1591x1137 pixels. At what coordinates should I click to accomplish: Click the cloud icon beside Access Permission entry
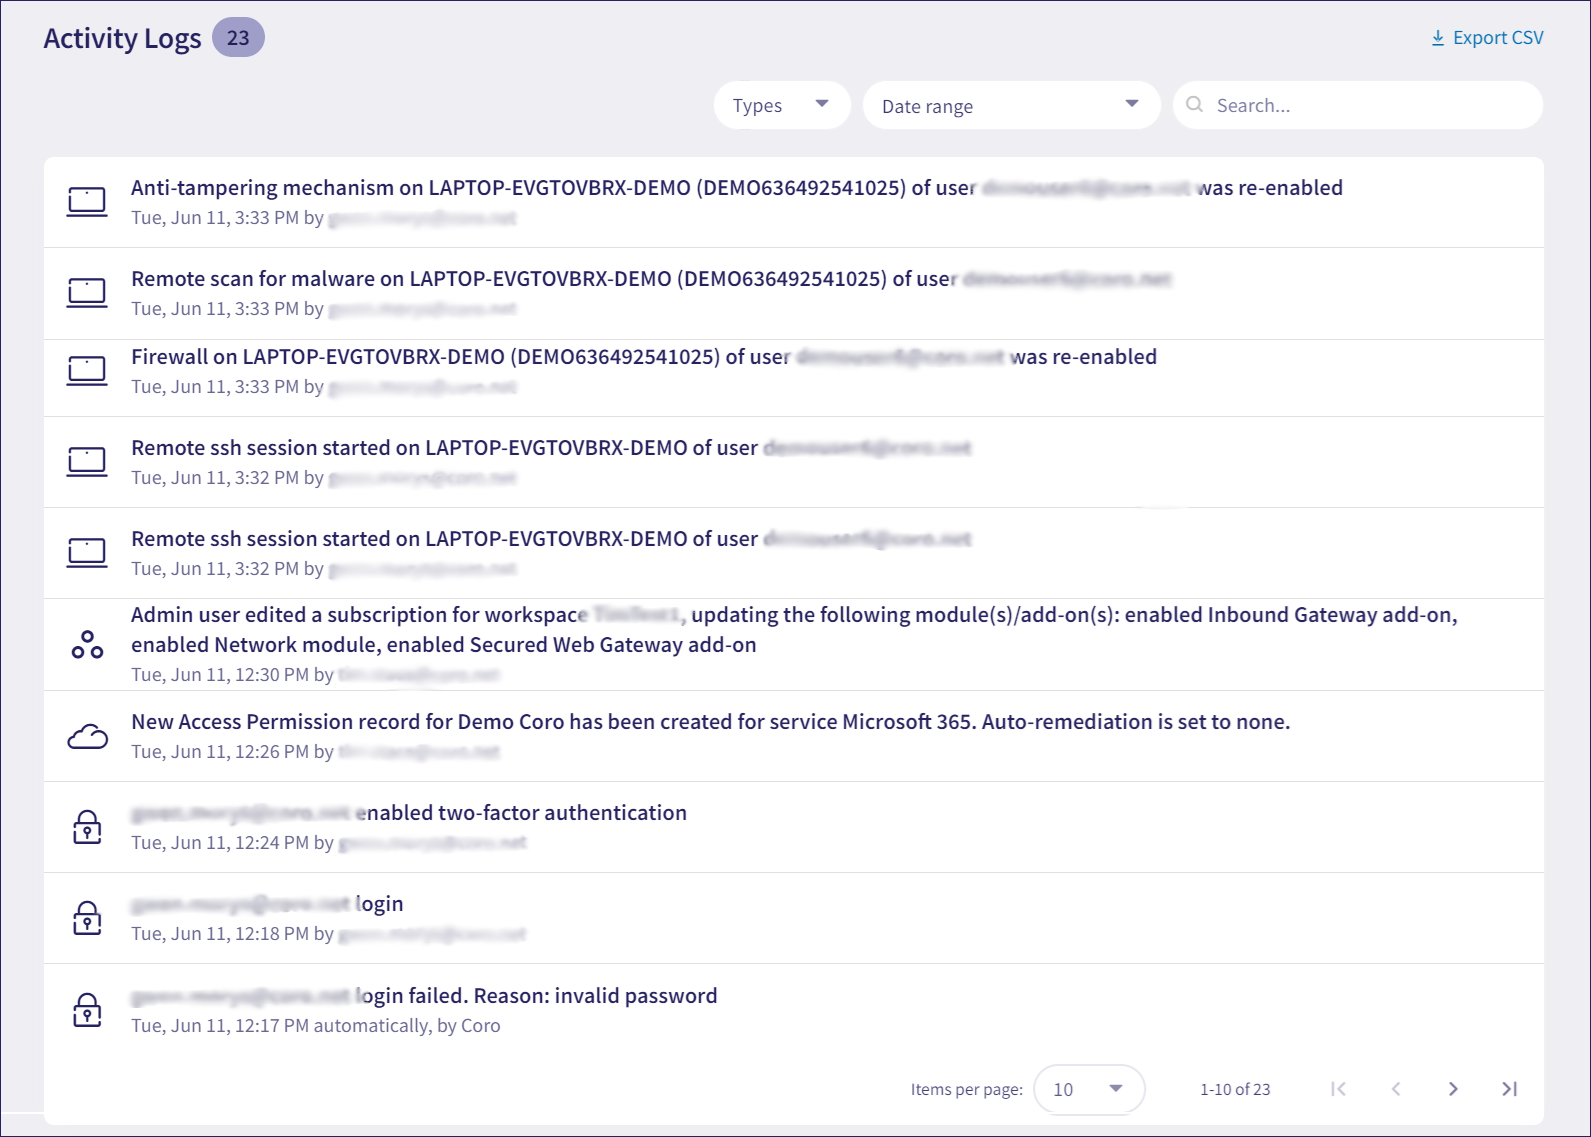pos(87,737)
